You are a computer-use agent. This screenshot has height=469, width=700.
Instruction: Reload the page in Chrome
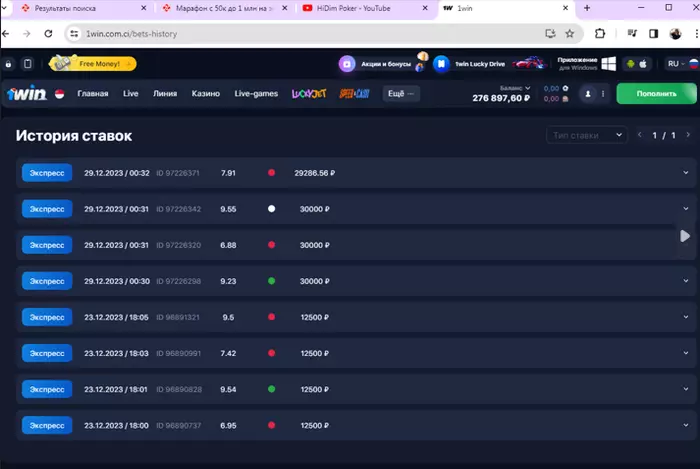coord(48,34)
